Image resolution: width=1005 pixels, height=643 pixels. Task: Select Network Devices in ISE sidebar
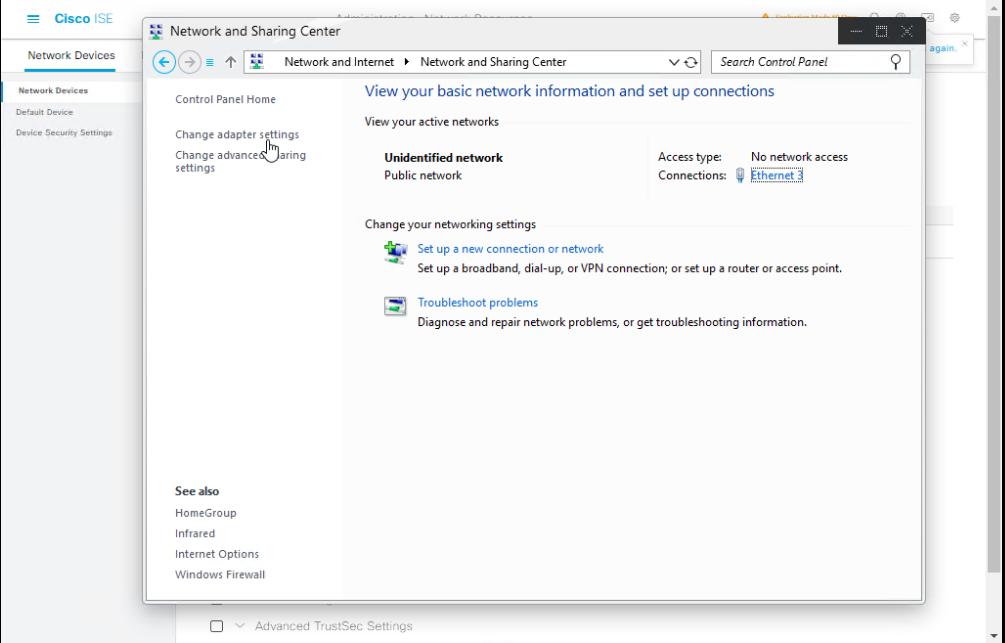coord(53,90)
